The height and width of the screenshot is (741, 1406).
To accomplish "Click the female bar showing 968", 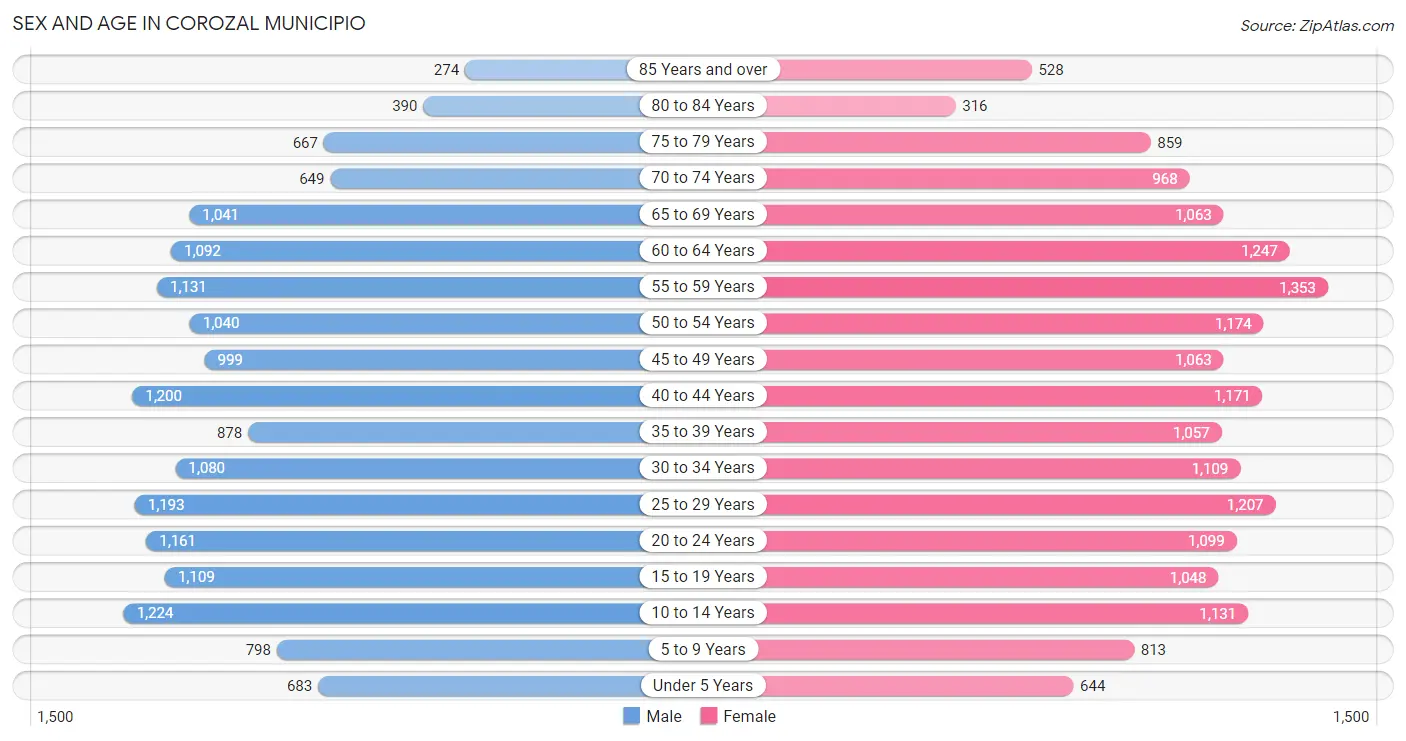I will (x=946, y=178).
